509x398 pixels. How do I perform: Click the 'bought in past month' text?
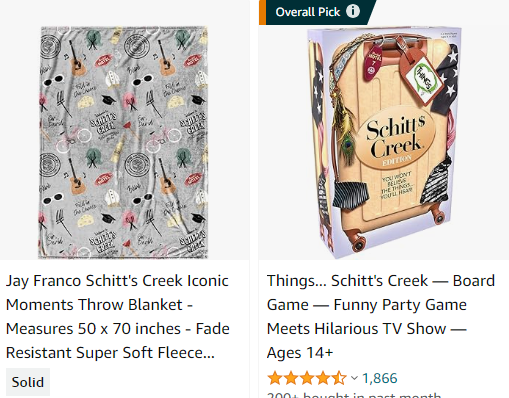pos(354,395)
